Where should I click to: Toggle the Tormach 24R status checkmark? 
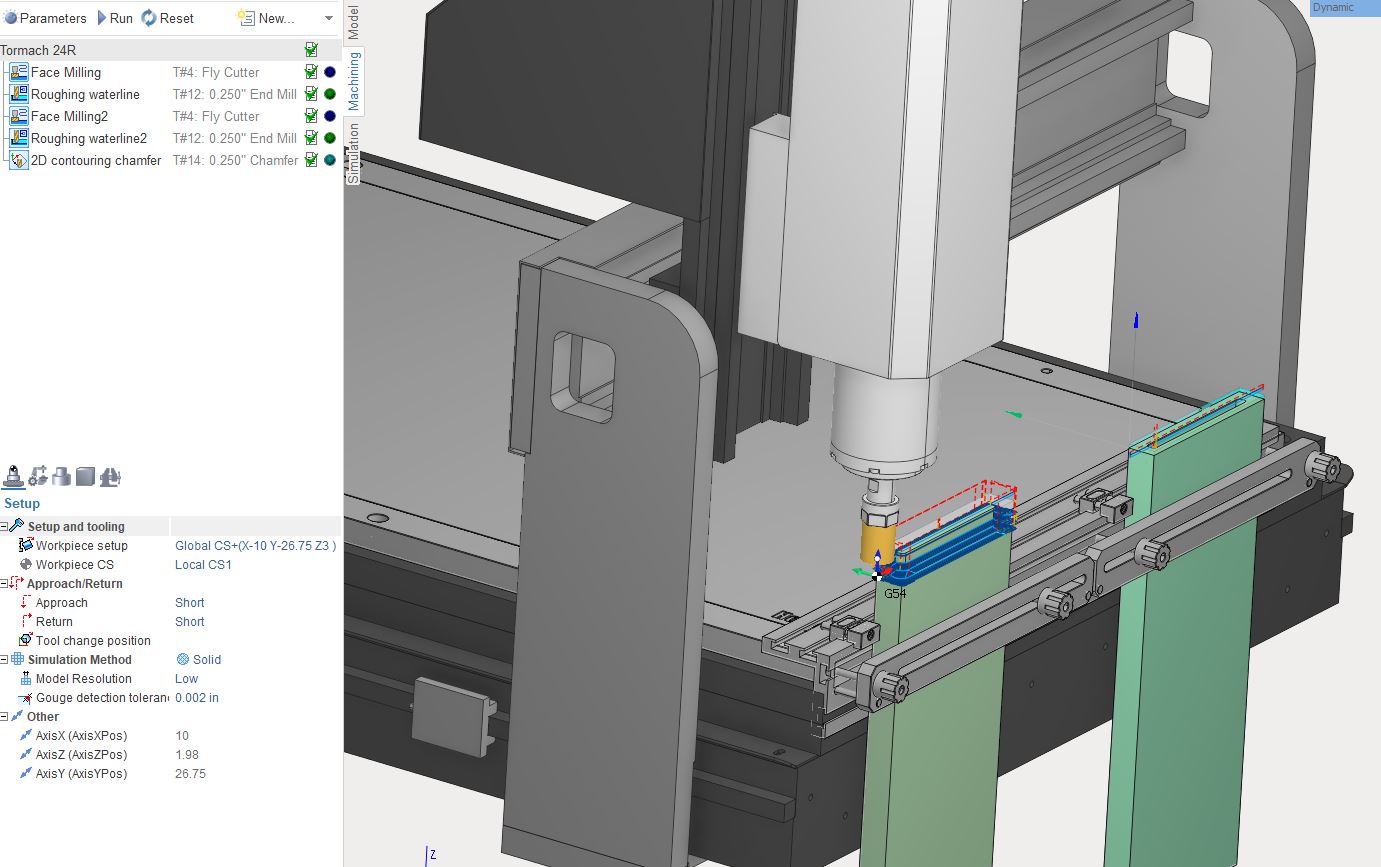[311, 49]
